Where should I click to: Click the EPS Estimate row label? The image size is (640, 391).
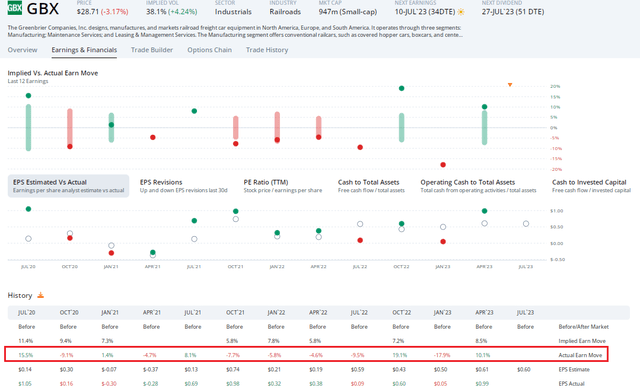coord(574,369)
